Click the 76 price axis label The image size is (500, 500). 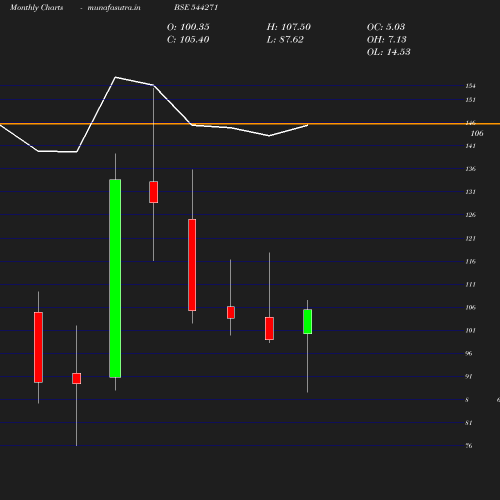[469, 446]
